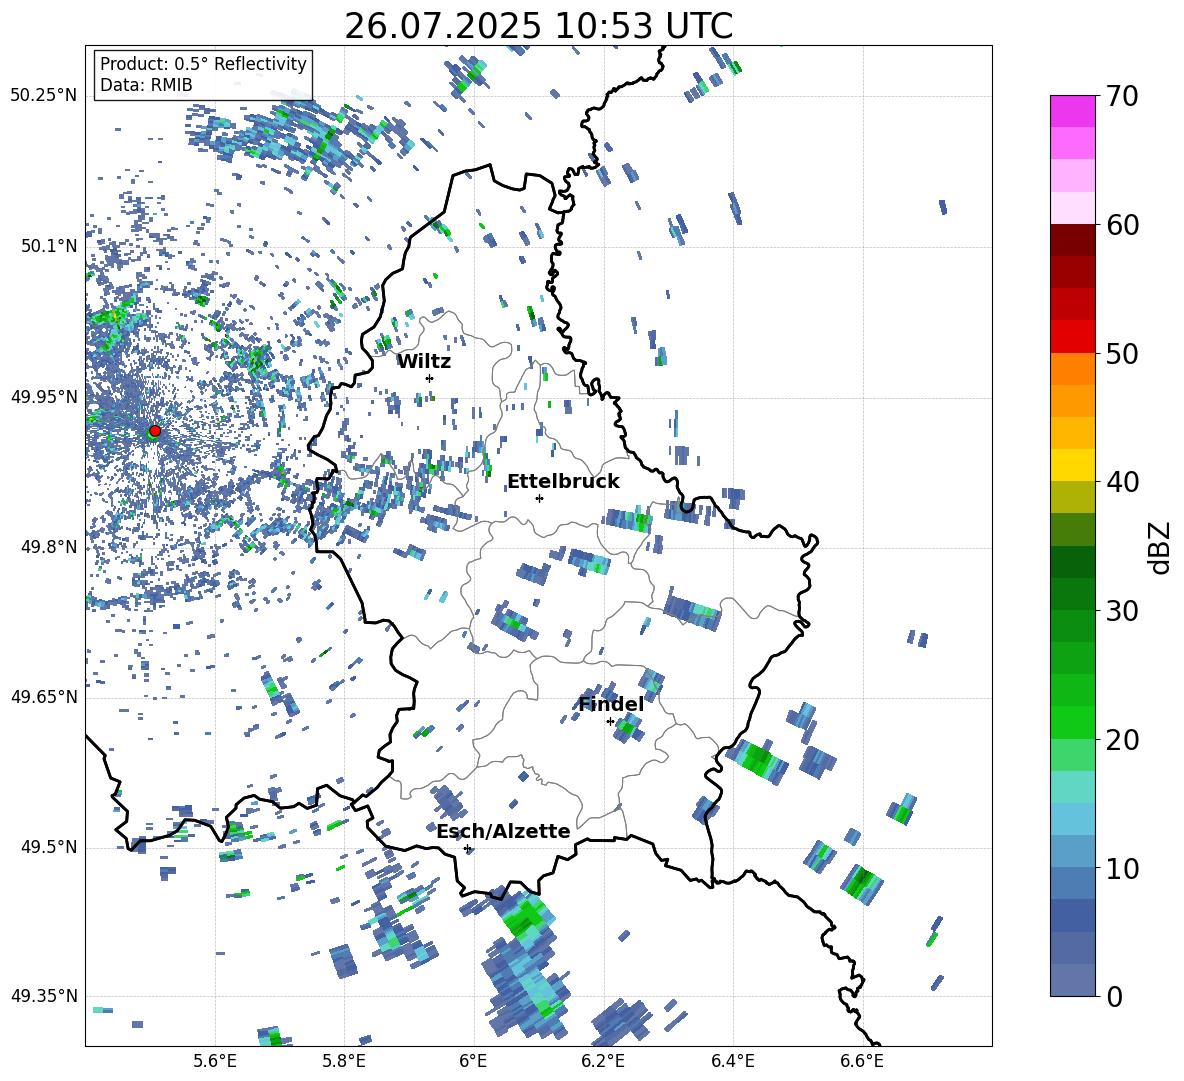
Task: Click the Wiltz cross marker
Action: coord(430,378)
